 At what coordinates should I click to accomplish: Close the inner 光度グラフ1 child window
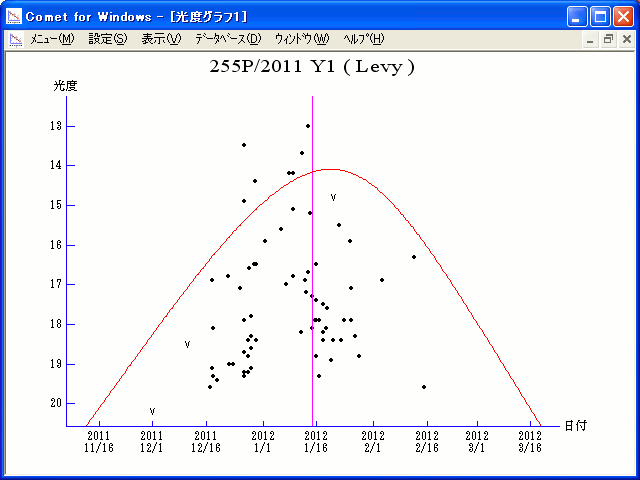coord(624,39)
